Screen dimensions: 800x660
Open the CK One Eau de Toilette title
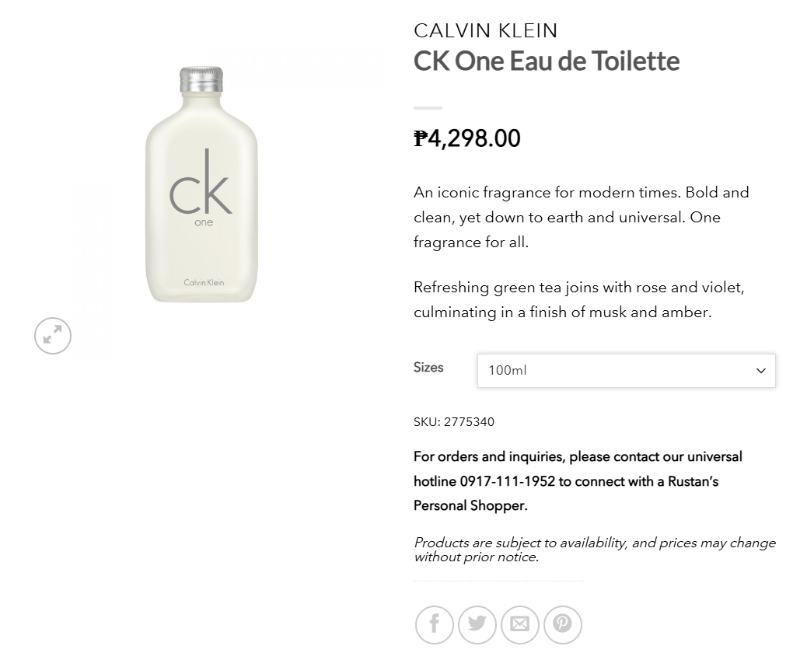click(x=546, y=61)
